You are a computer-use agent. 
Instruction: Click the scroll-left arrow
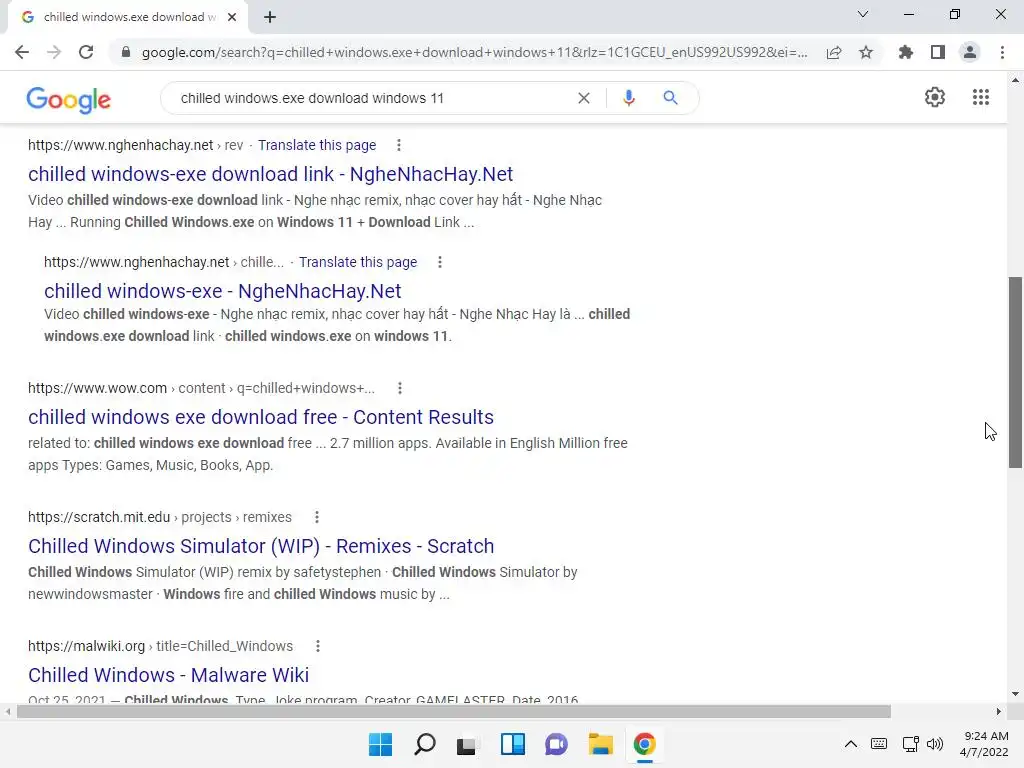point(7,711)
